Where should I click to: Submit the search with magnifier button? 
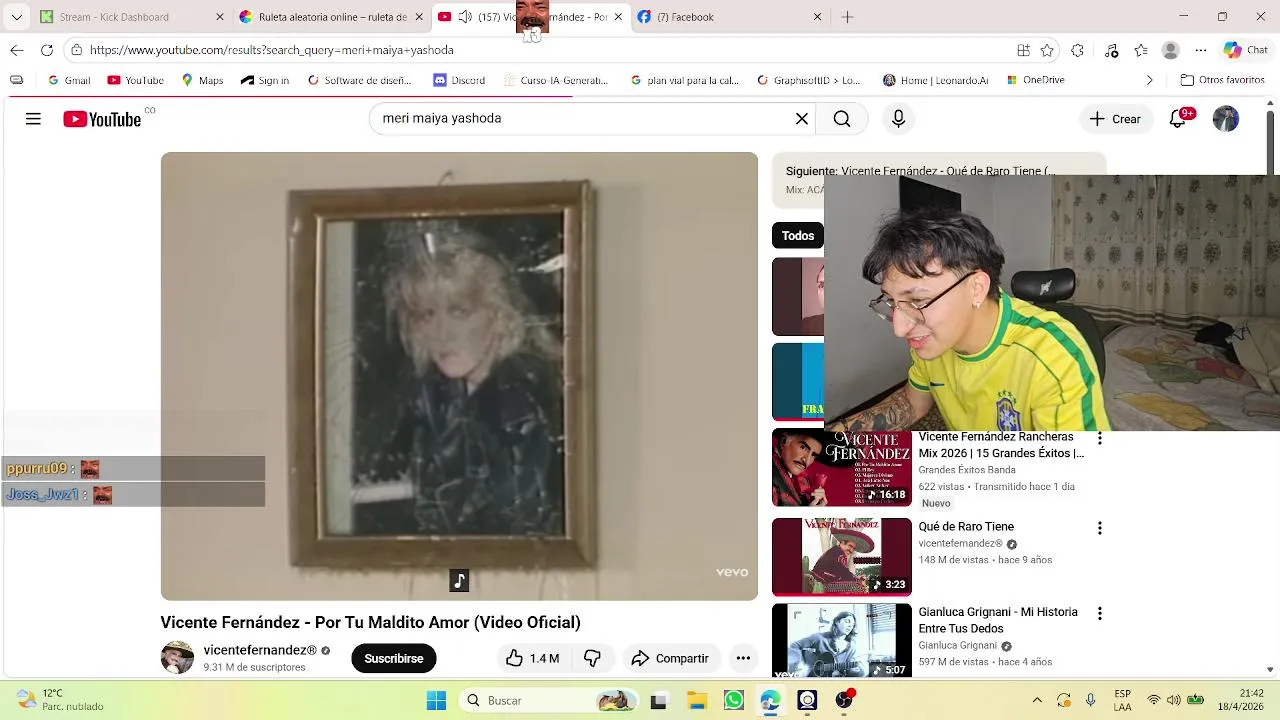(x=842, y=119)
